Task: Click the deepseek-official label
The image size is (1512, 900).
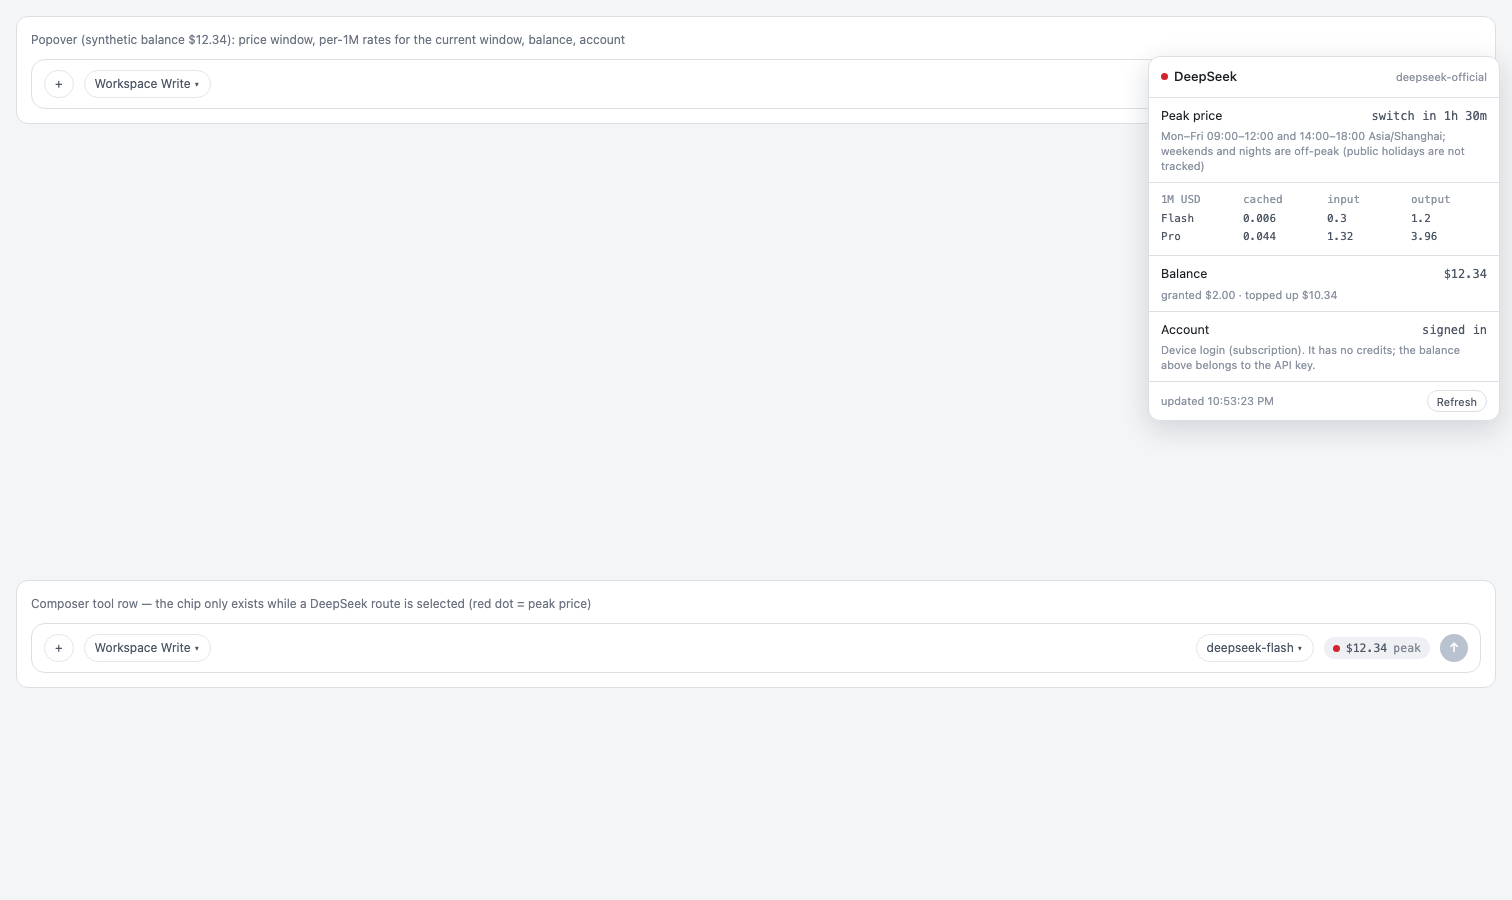Action: pyautogui.click(x=1441, y=77)
